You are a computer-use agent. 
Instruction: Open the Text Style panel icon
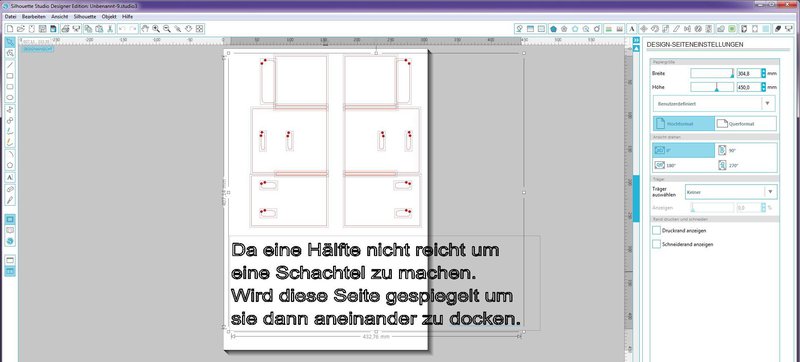pos(632,29)
